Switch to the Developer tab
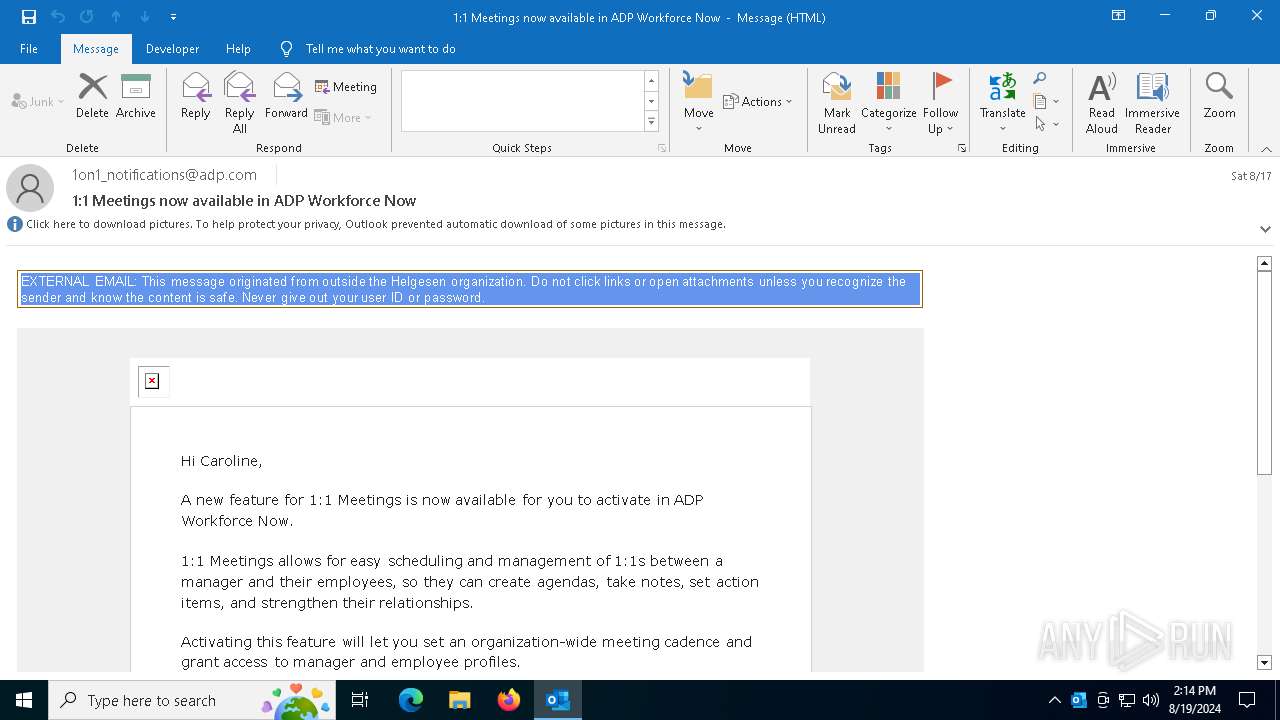Viewport: 1280px width, 720px height. click(172, 49)
